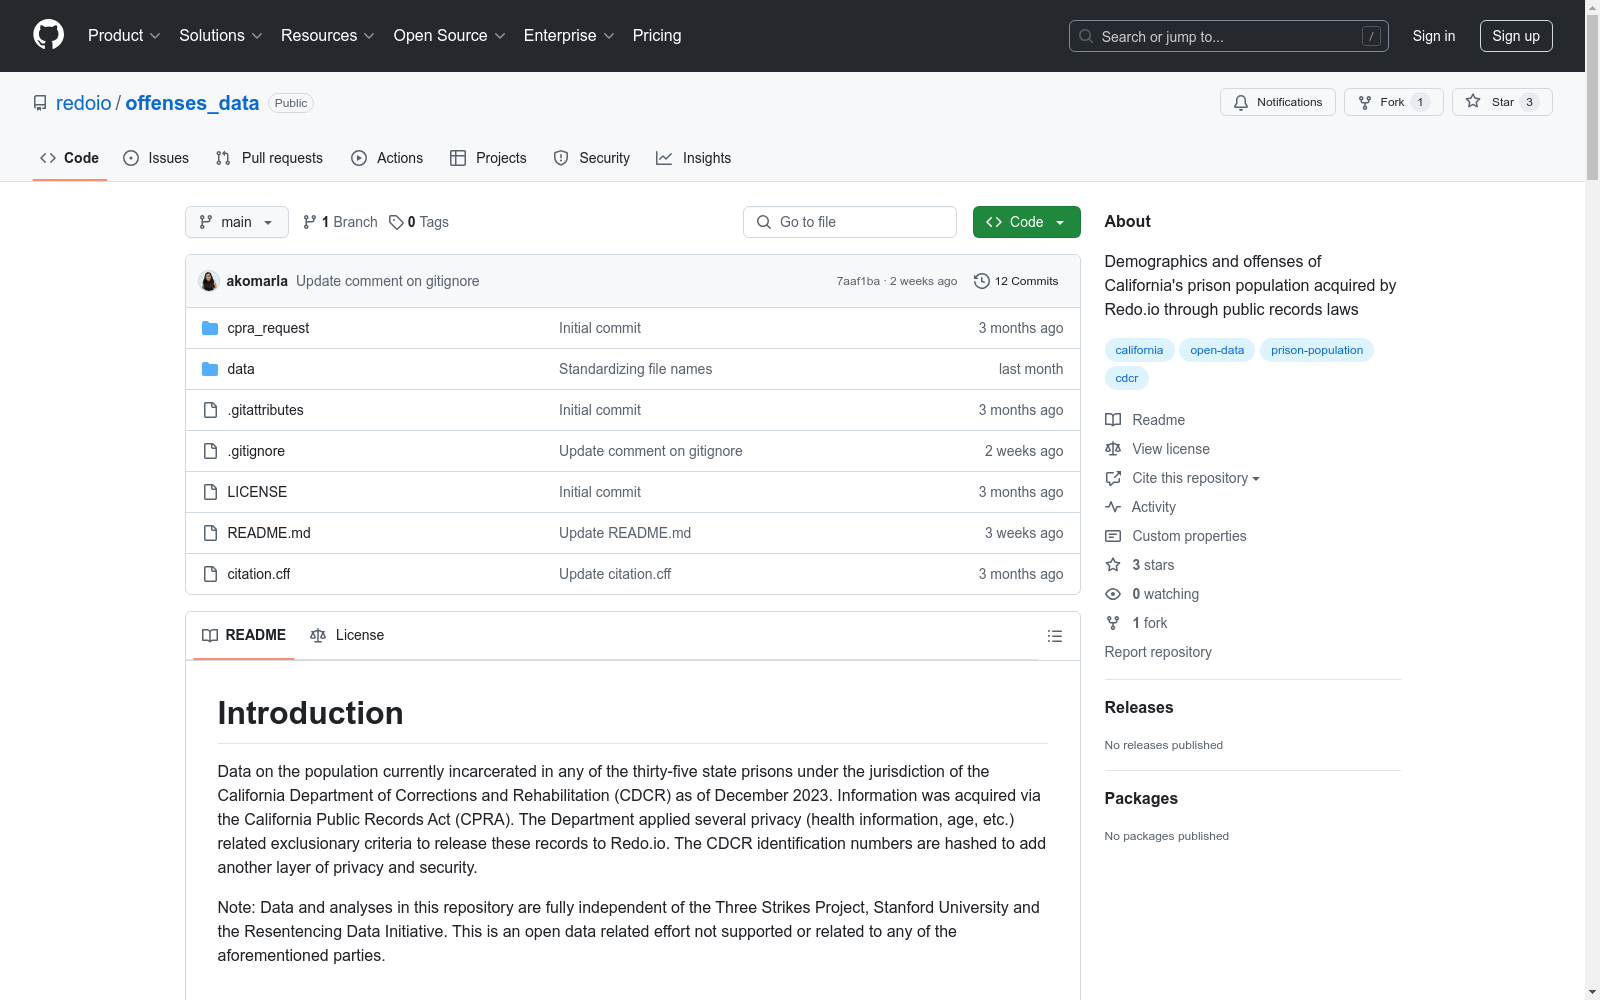Open the 12 Commits link
Screen dimensions: 1600x1000
(x=1016, y=281)
